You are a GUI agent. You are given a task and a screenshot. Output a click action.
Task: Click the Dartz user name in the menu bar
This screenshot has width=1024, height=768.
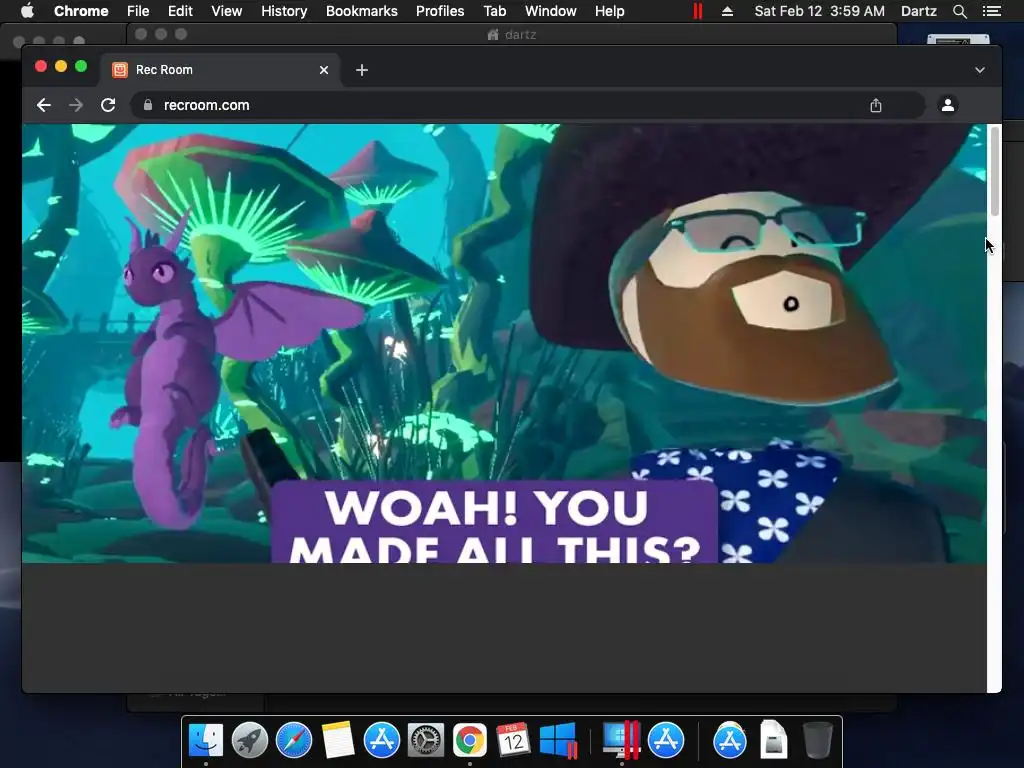coord(919,11)
